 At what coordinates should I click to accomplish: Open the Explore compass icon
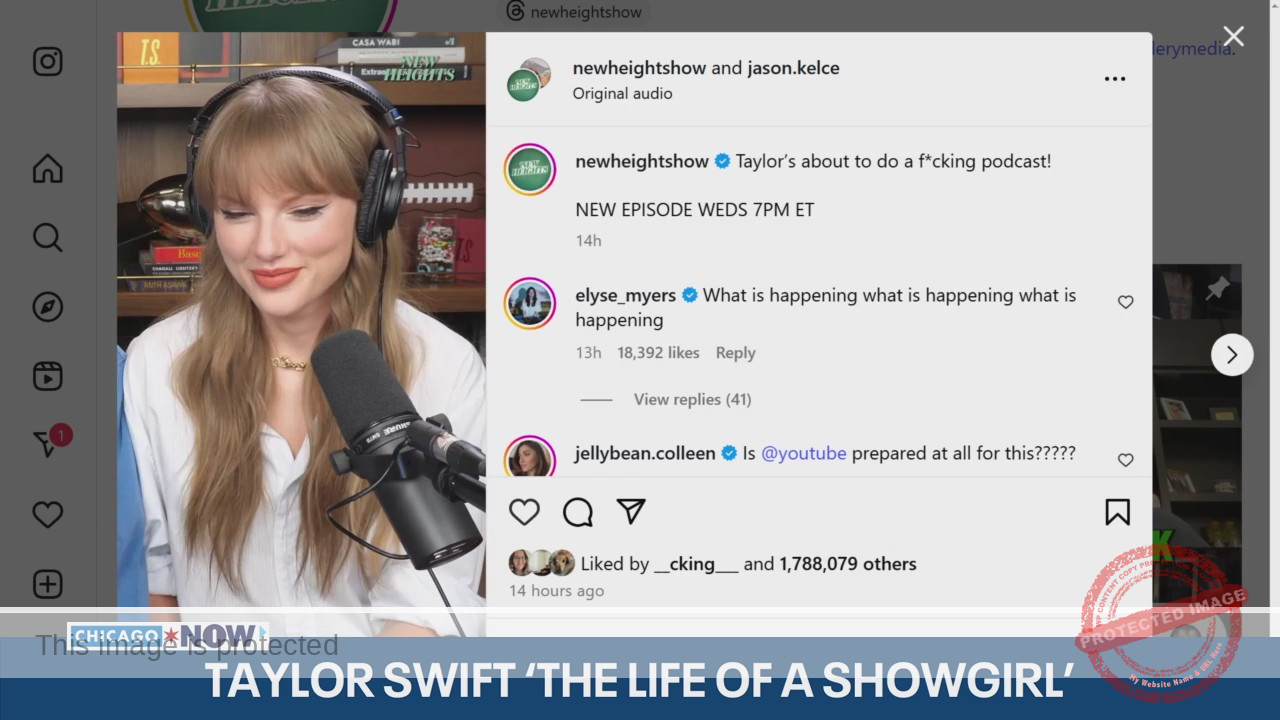[x=47, y=307]
